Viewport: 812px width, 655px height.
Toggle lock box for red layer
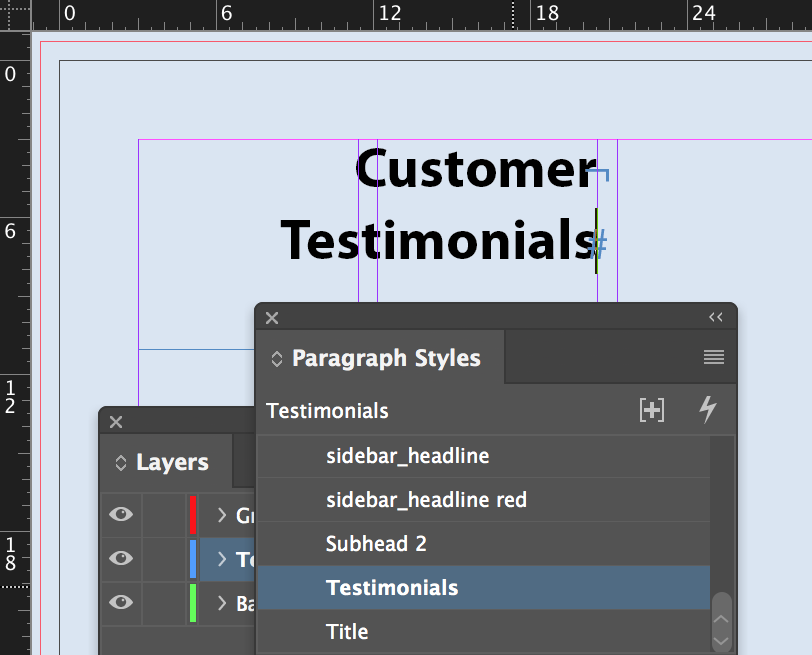point(164,515)
